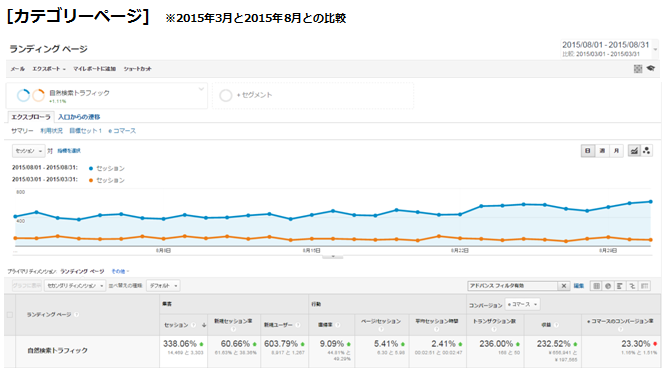Click the 編集 filter edit link

[579, 286]
